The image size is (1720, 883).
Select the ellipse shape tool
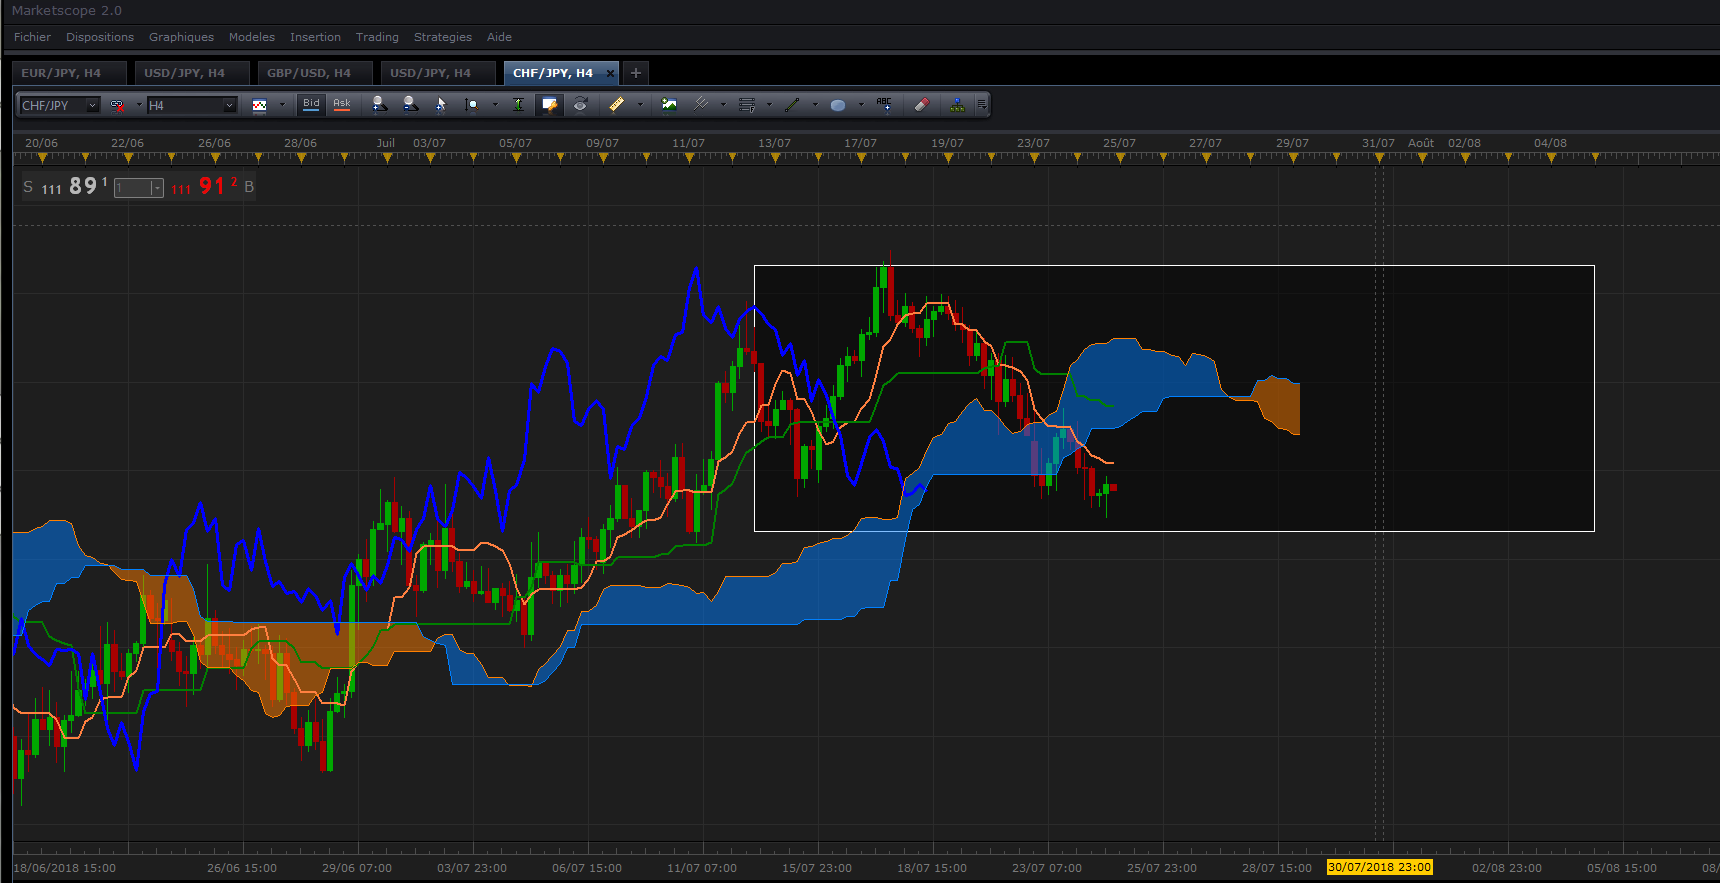pos(838,104)
